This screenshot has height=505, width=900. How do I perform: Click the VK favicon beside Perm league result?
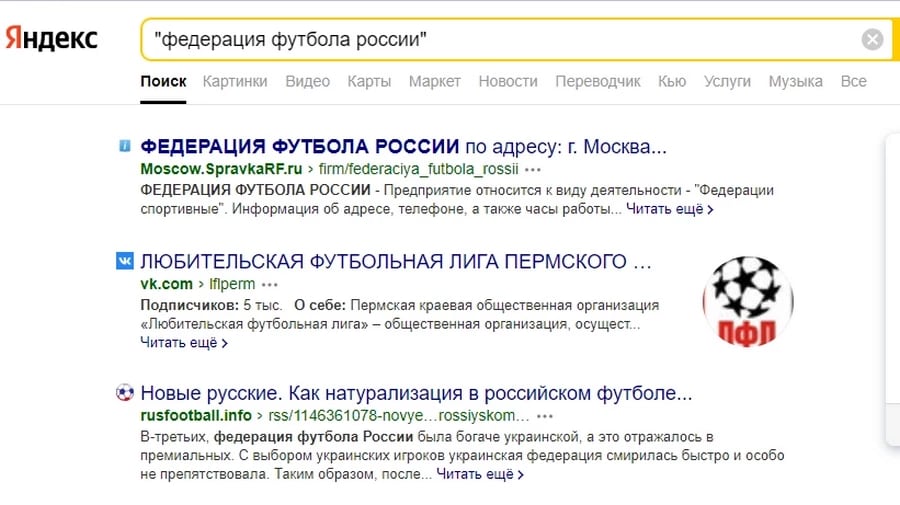(125, 261)
